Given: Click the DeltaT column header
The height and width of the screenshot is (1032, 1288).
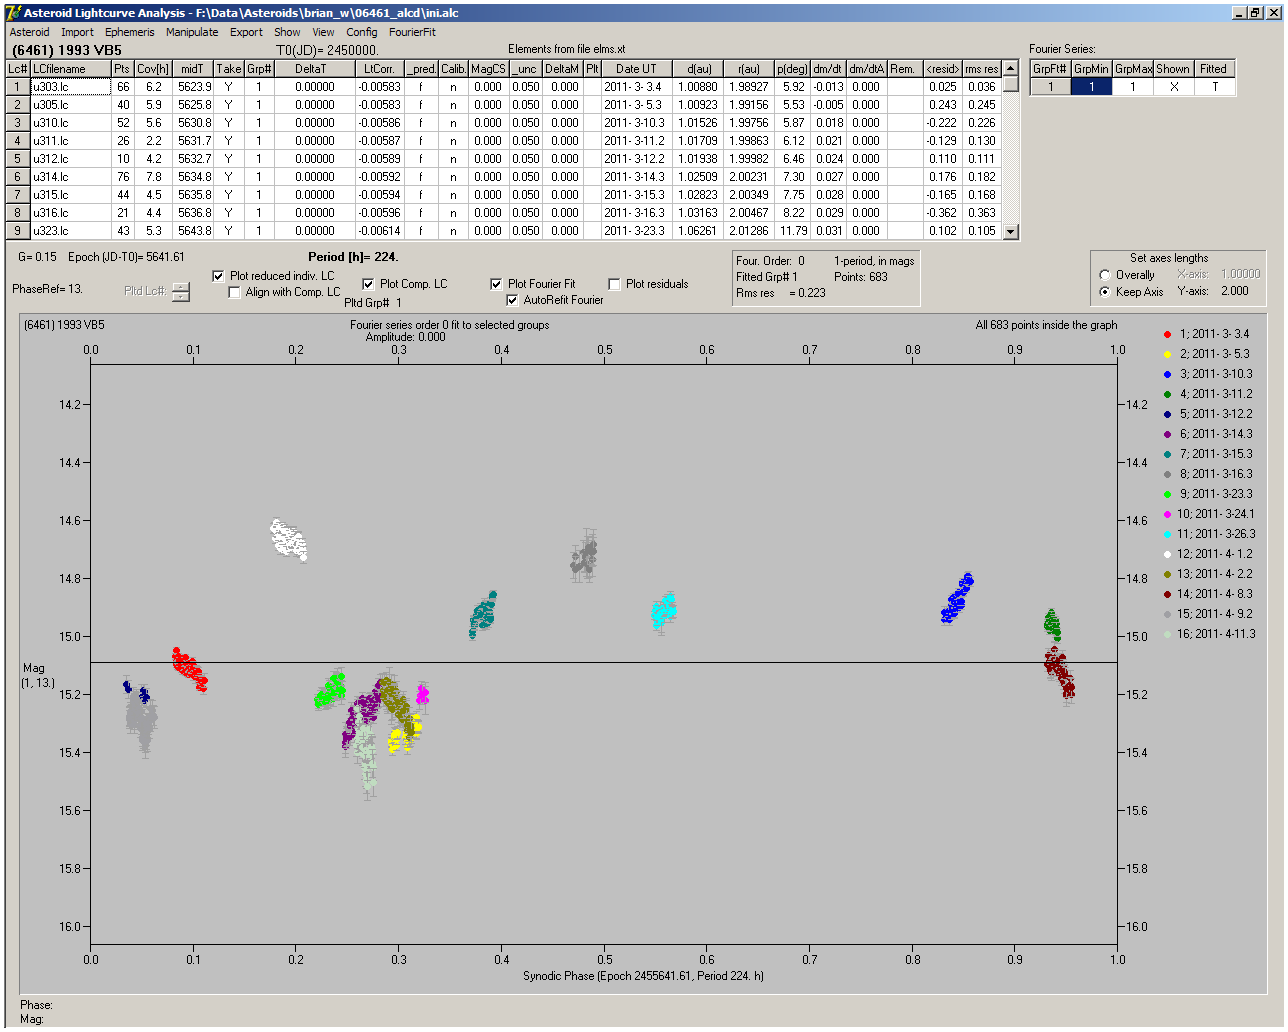Looking at the screenshot, I should click(x=311, y=69).
